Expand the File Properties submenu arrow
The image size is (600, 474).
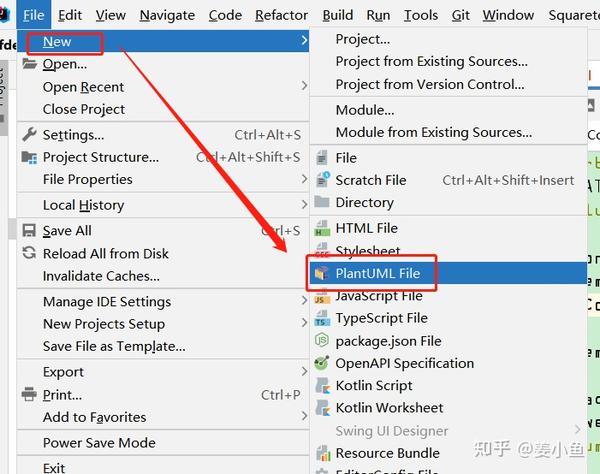tap(304, 179)
